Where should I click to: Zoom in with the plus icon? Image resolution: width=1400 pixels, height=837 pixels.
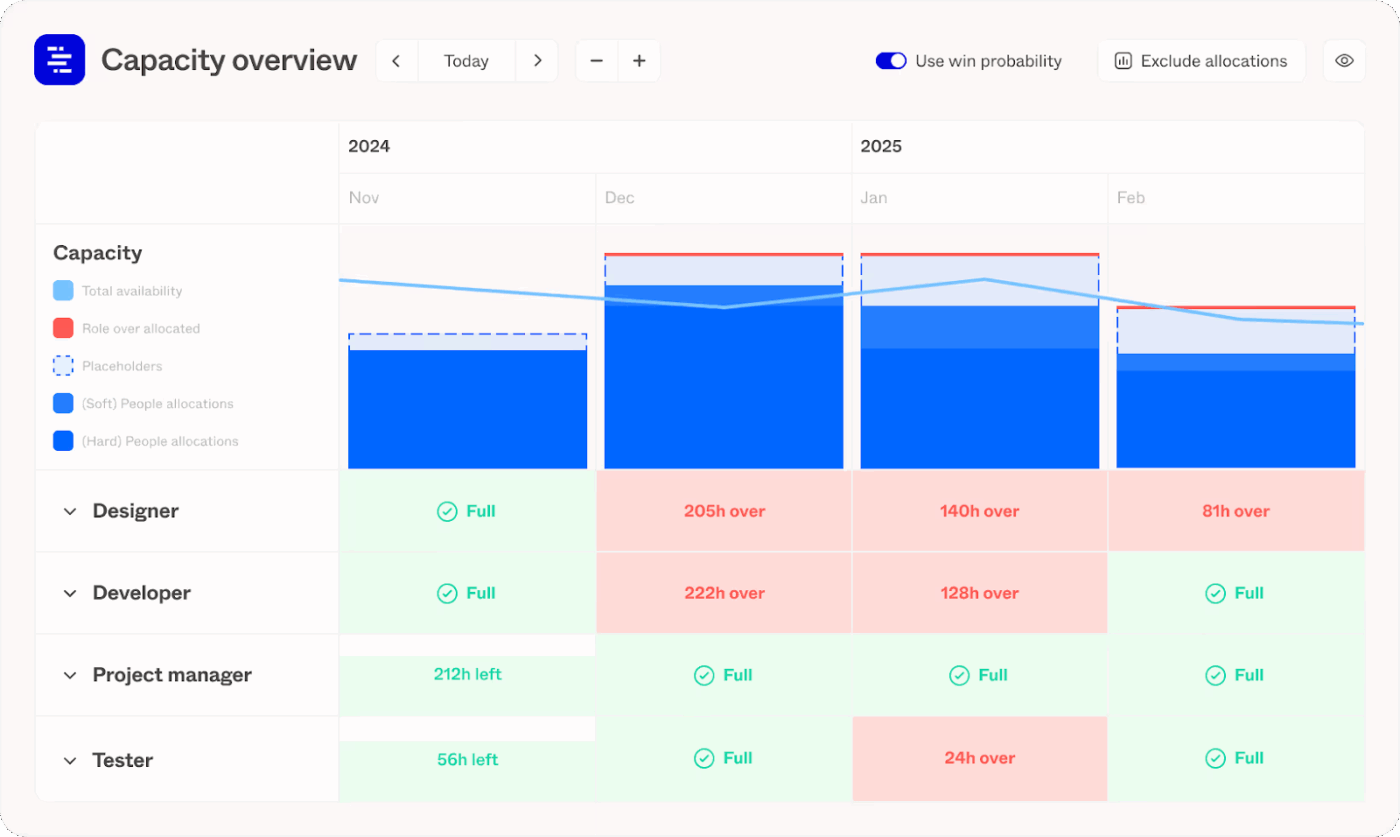coord(639,60)
